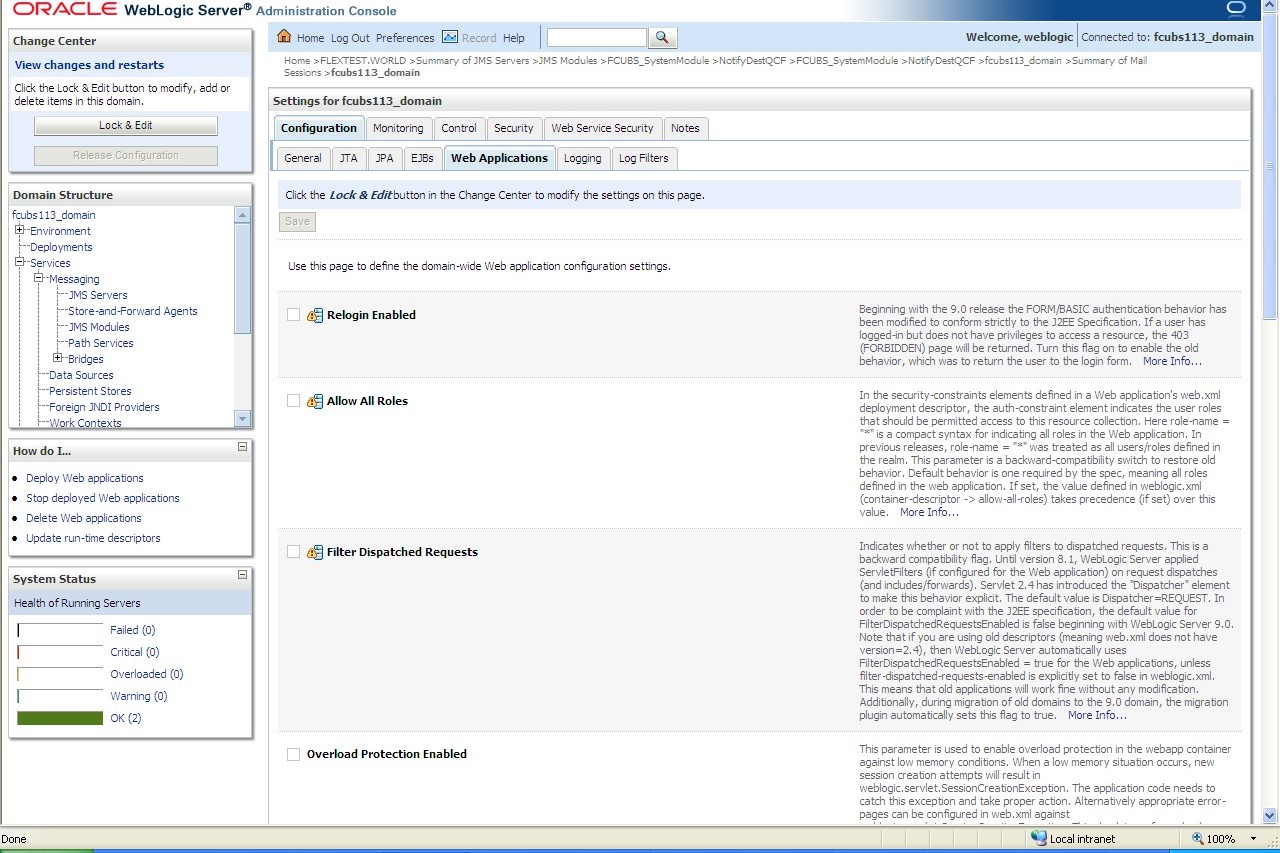This screenshot has height=853, width=1280.
Task: Open Deployments in Domain Structure
Action: [x=61, y=247]
